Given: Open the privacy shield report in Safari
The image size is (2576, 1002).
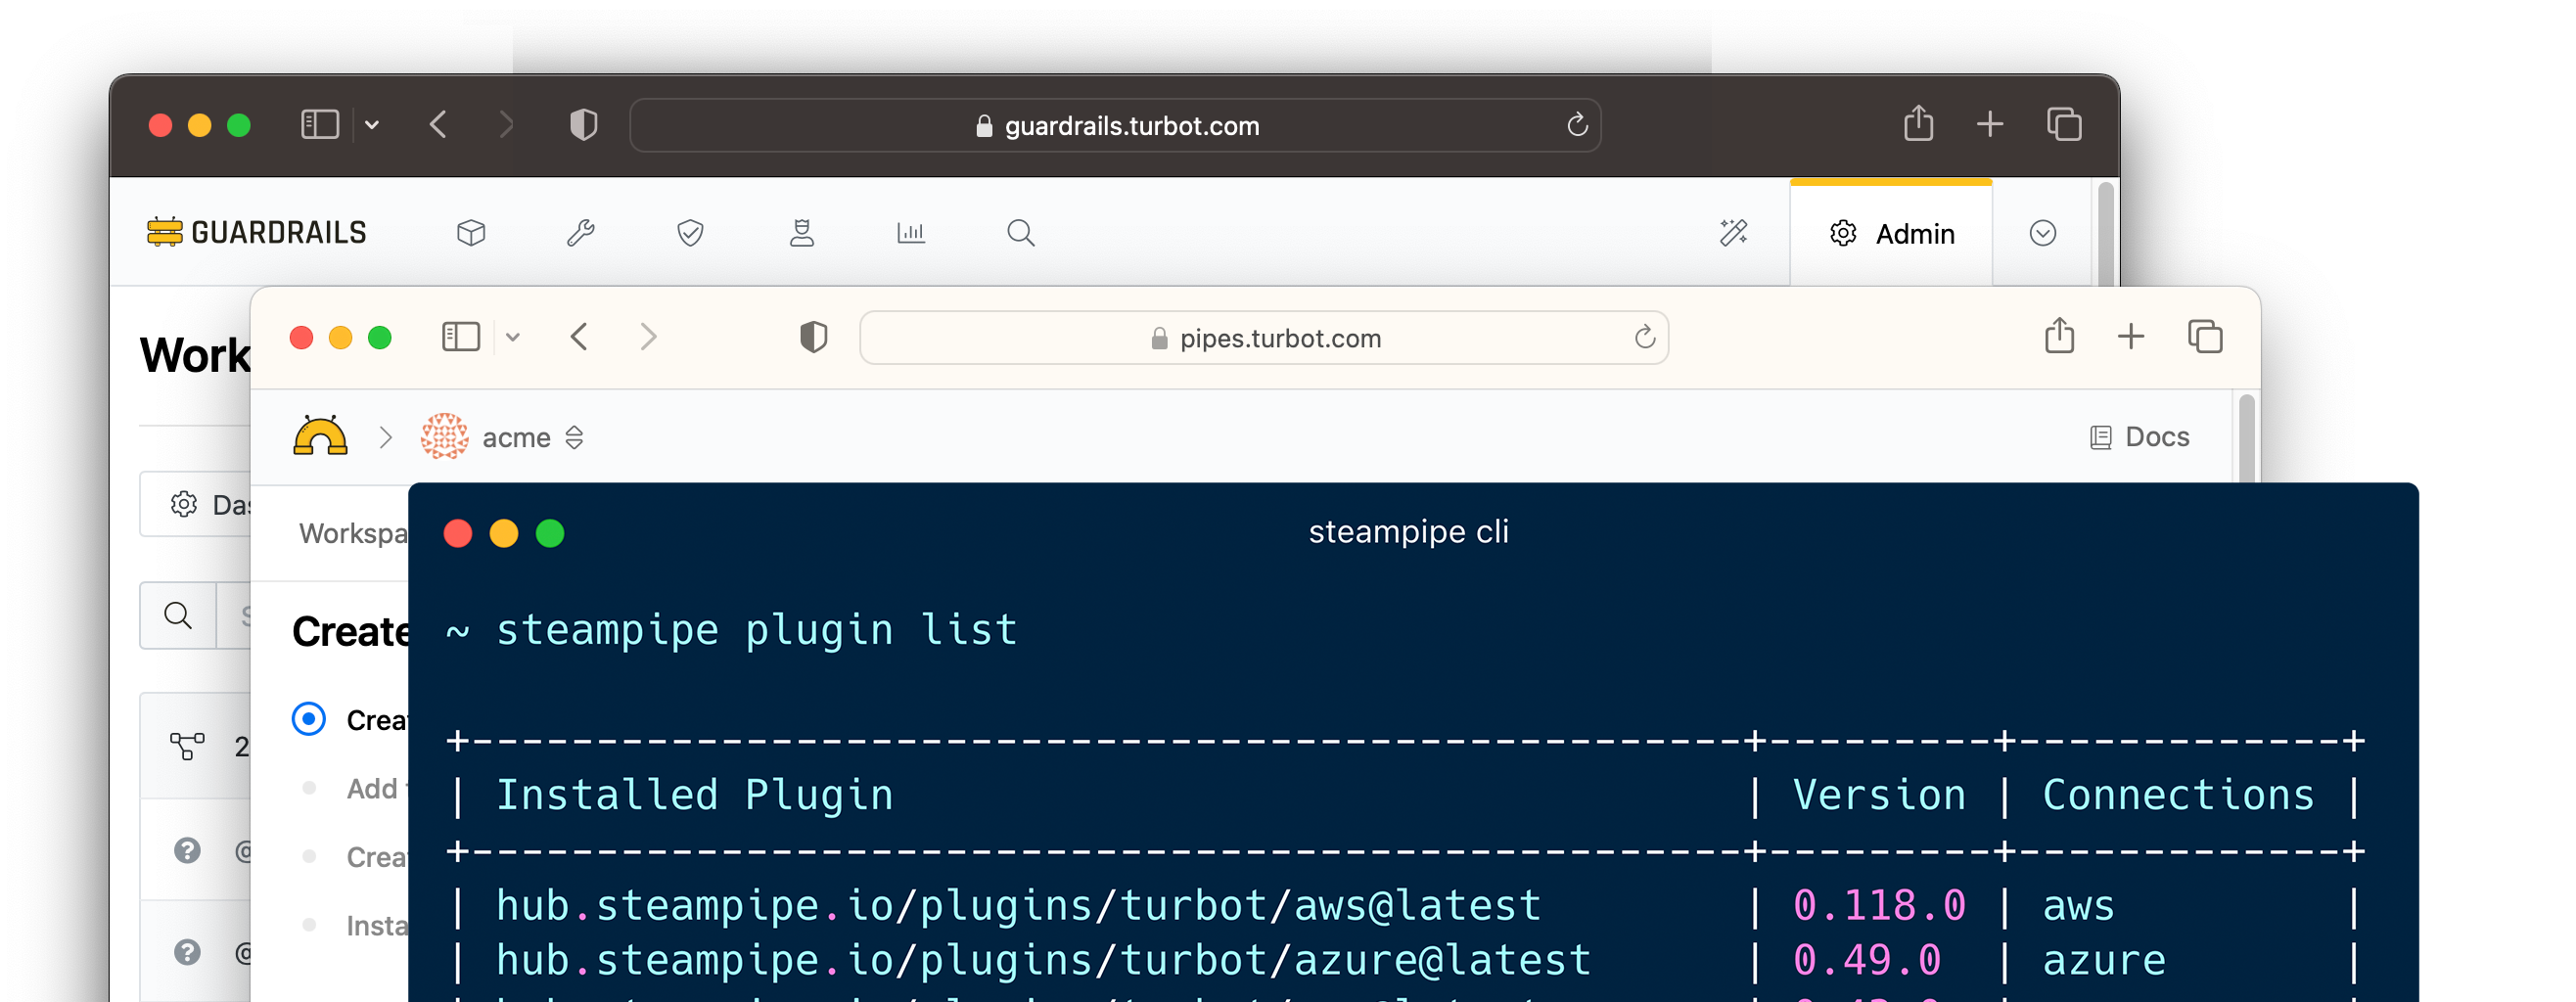Looking at the screenshot, I should pyautogui.click(x=814, y=337).
